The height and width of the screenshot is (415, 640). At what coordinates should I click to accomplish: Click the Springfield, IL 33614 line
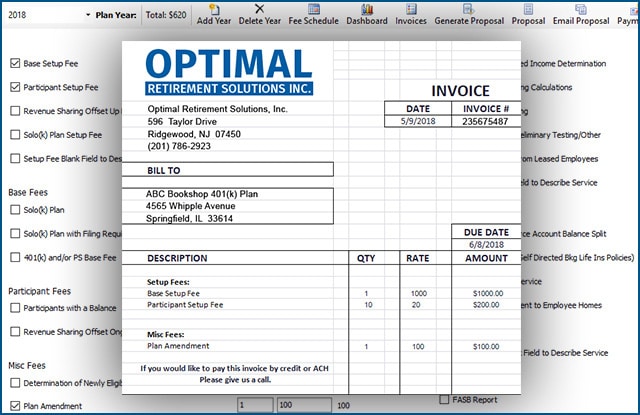189,219
